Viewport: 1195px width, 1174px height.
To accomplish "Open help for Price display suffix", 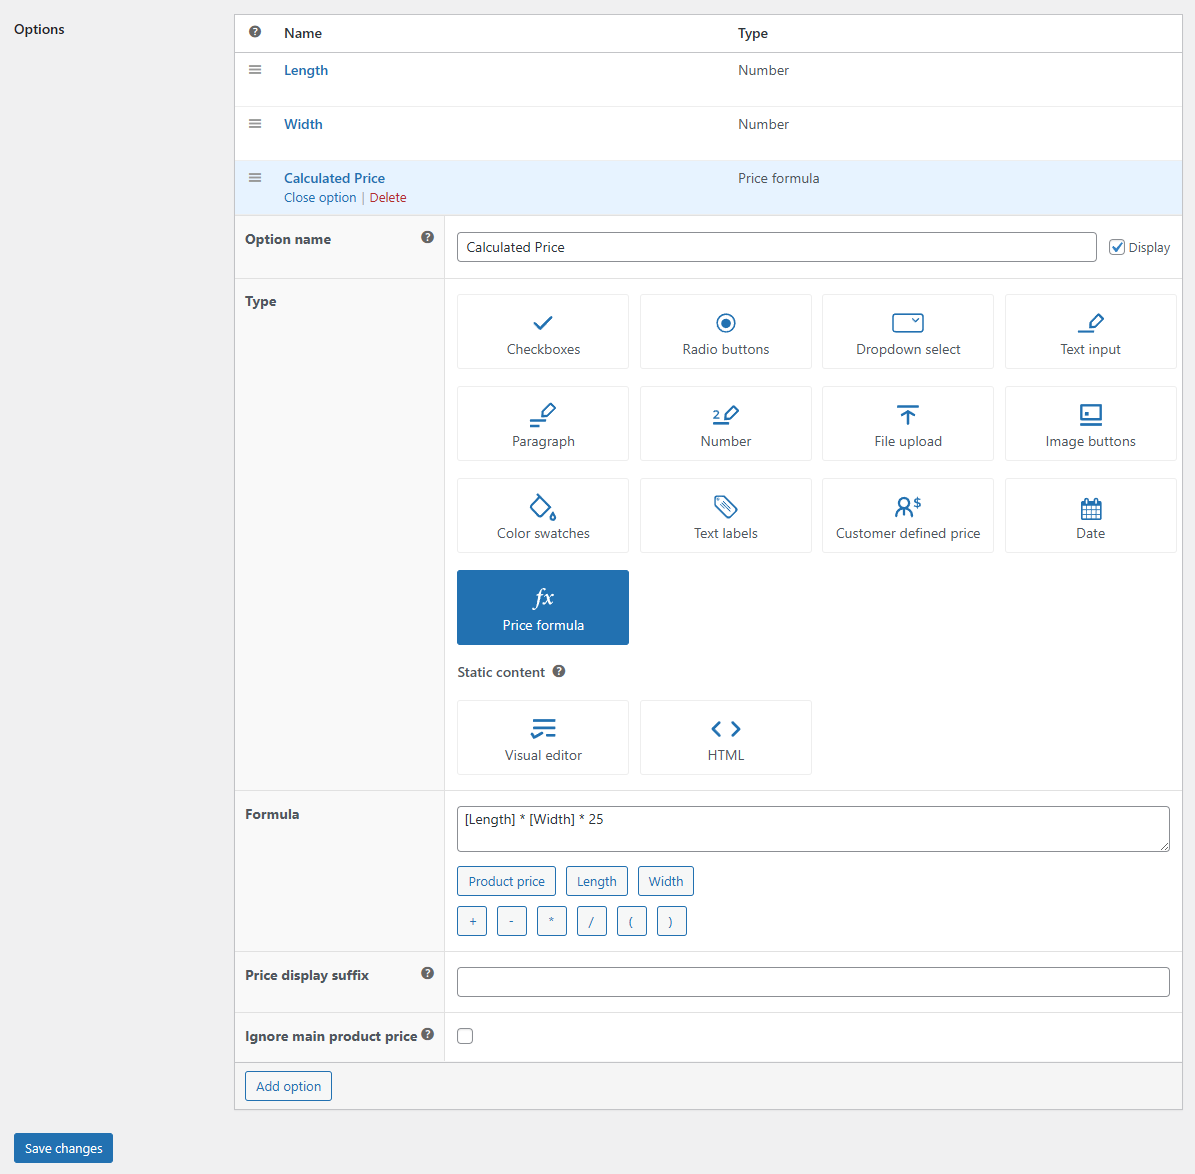I will pos(428,973).
